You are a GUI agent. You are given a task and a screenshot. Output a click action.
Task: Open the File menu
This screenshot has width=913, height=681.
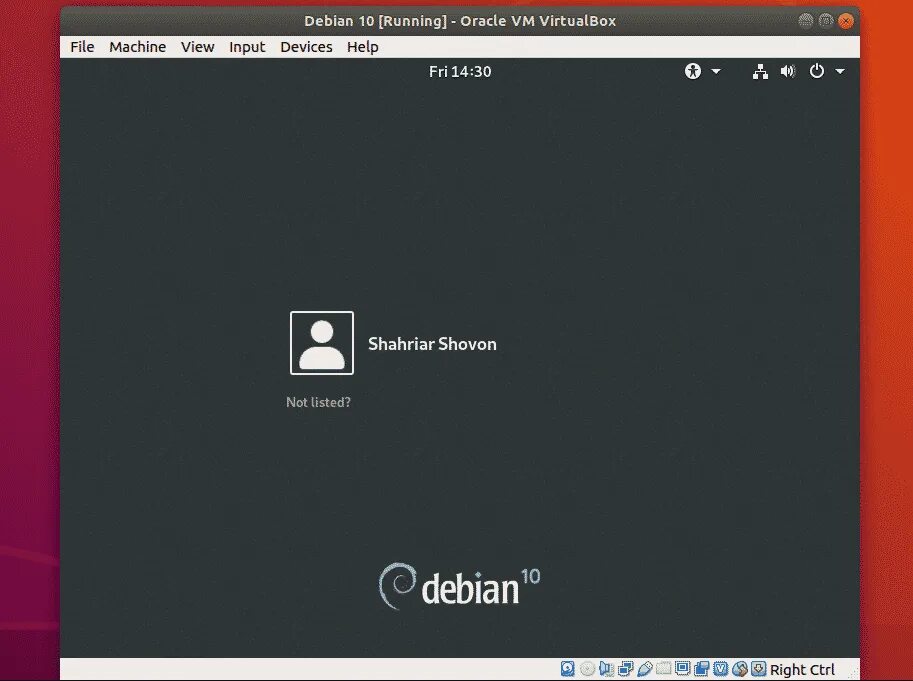(x=82, y=47)
